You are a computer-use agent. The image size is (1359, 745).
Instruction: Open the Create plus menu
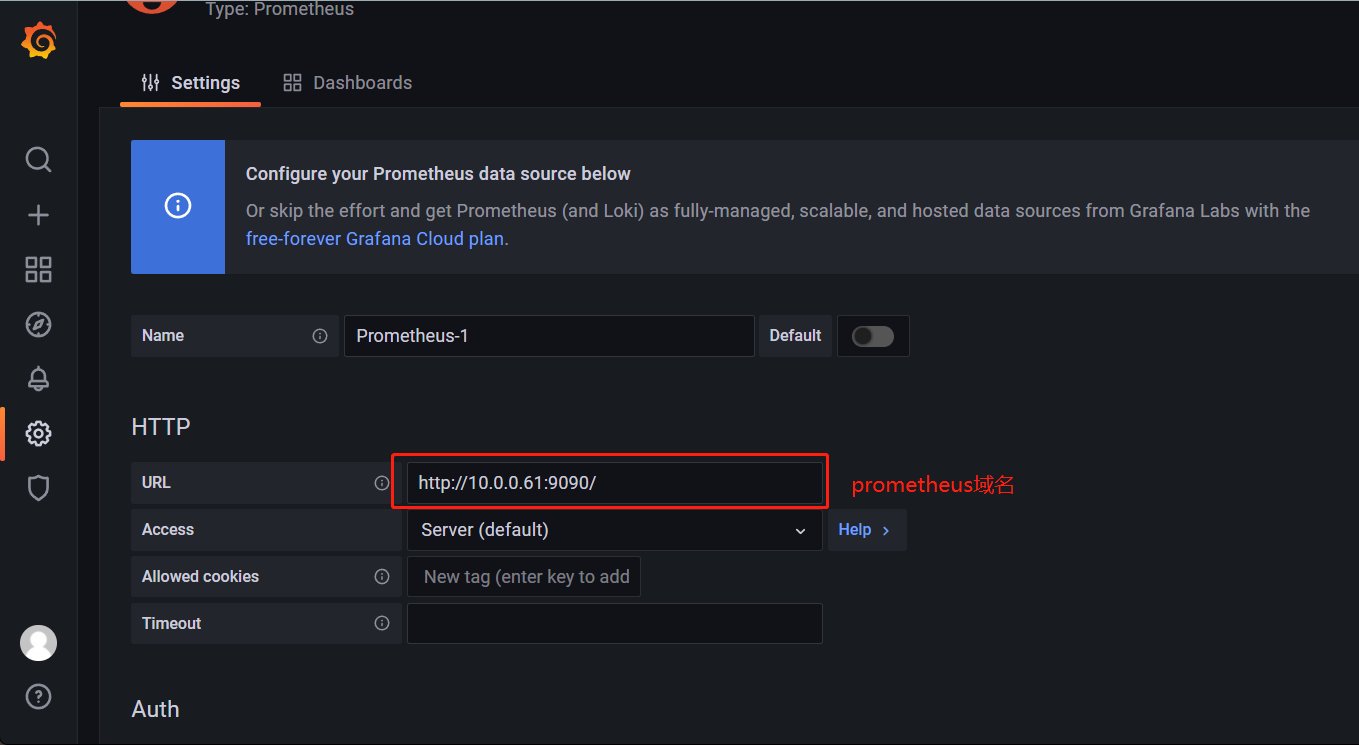38,215
